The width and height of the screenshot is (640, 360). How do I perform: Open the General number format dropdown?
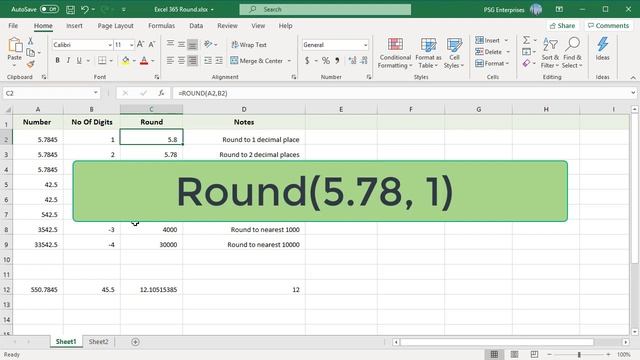365,45
